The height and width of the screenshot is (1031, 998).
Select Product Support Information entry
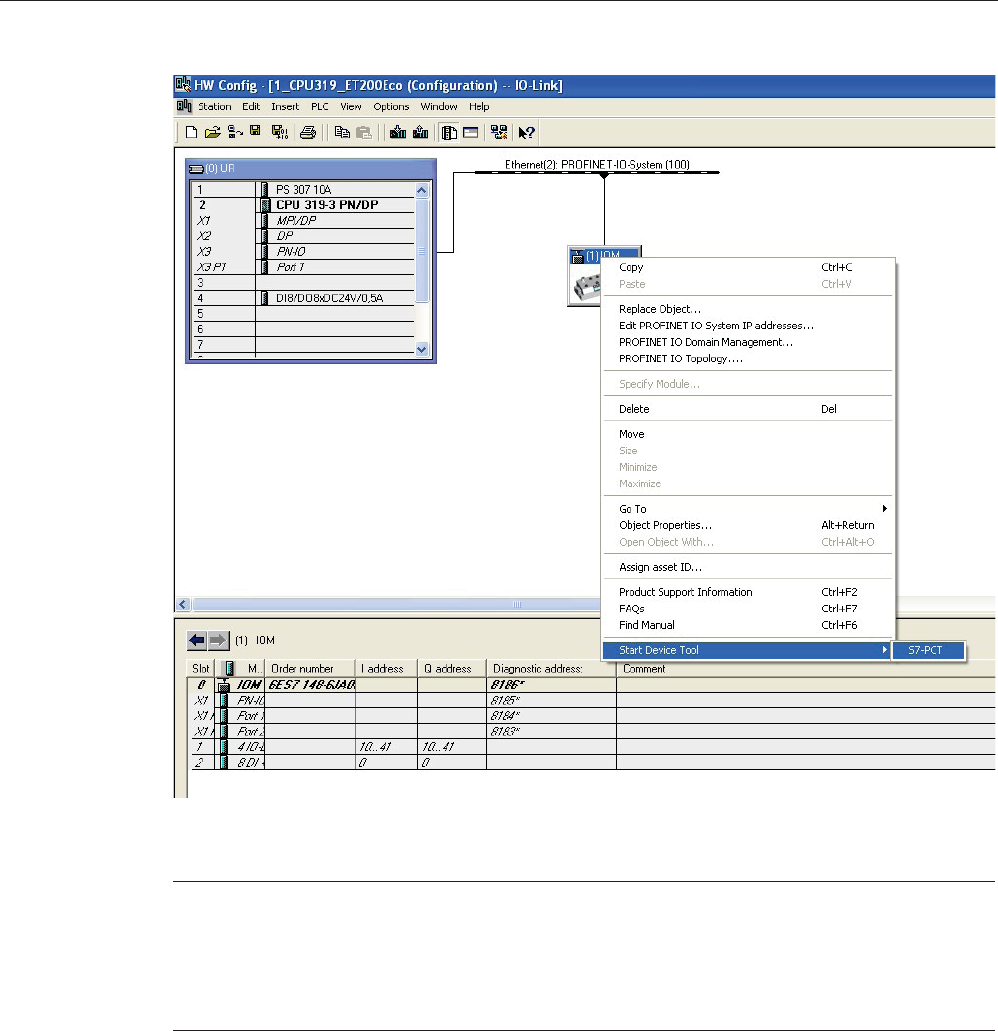(x=748, y=592)
